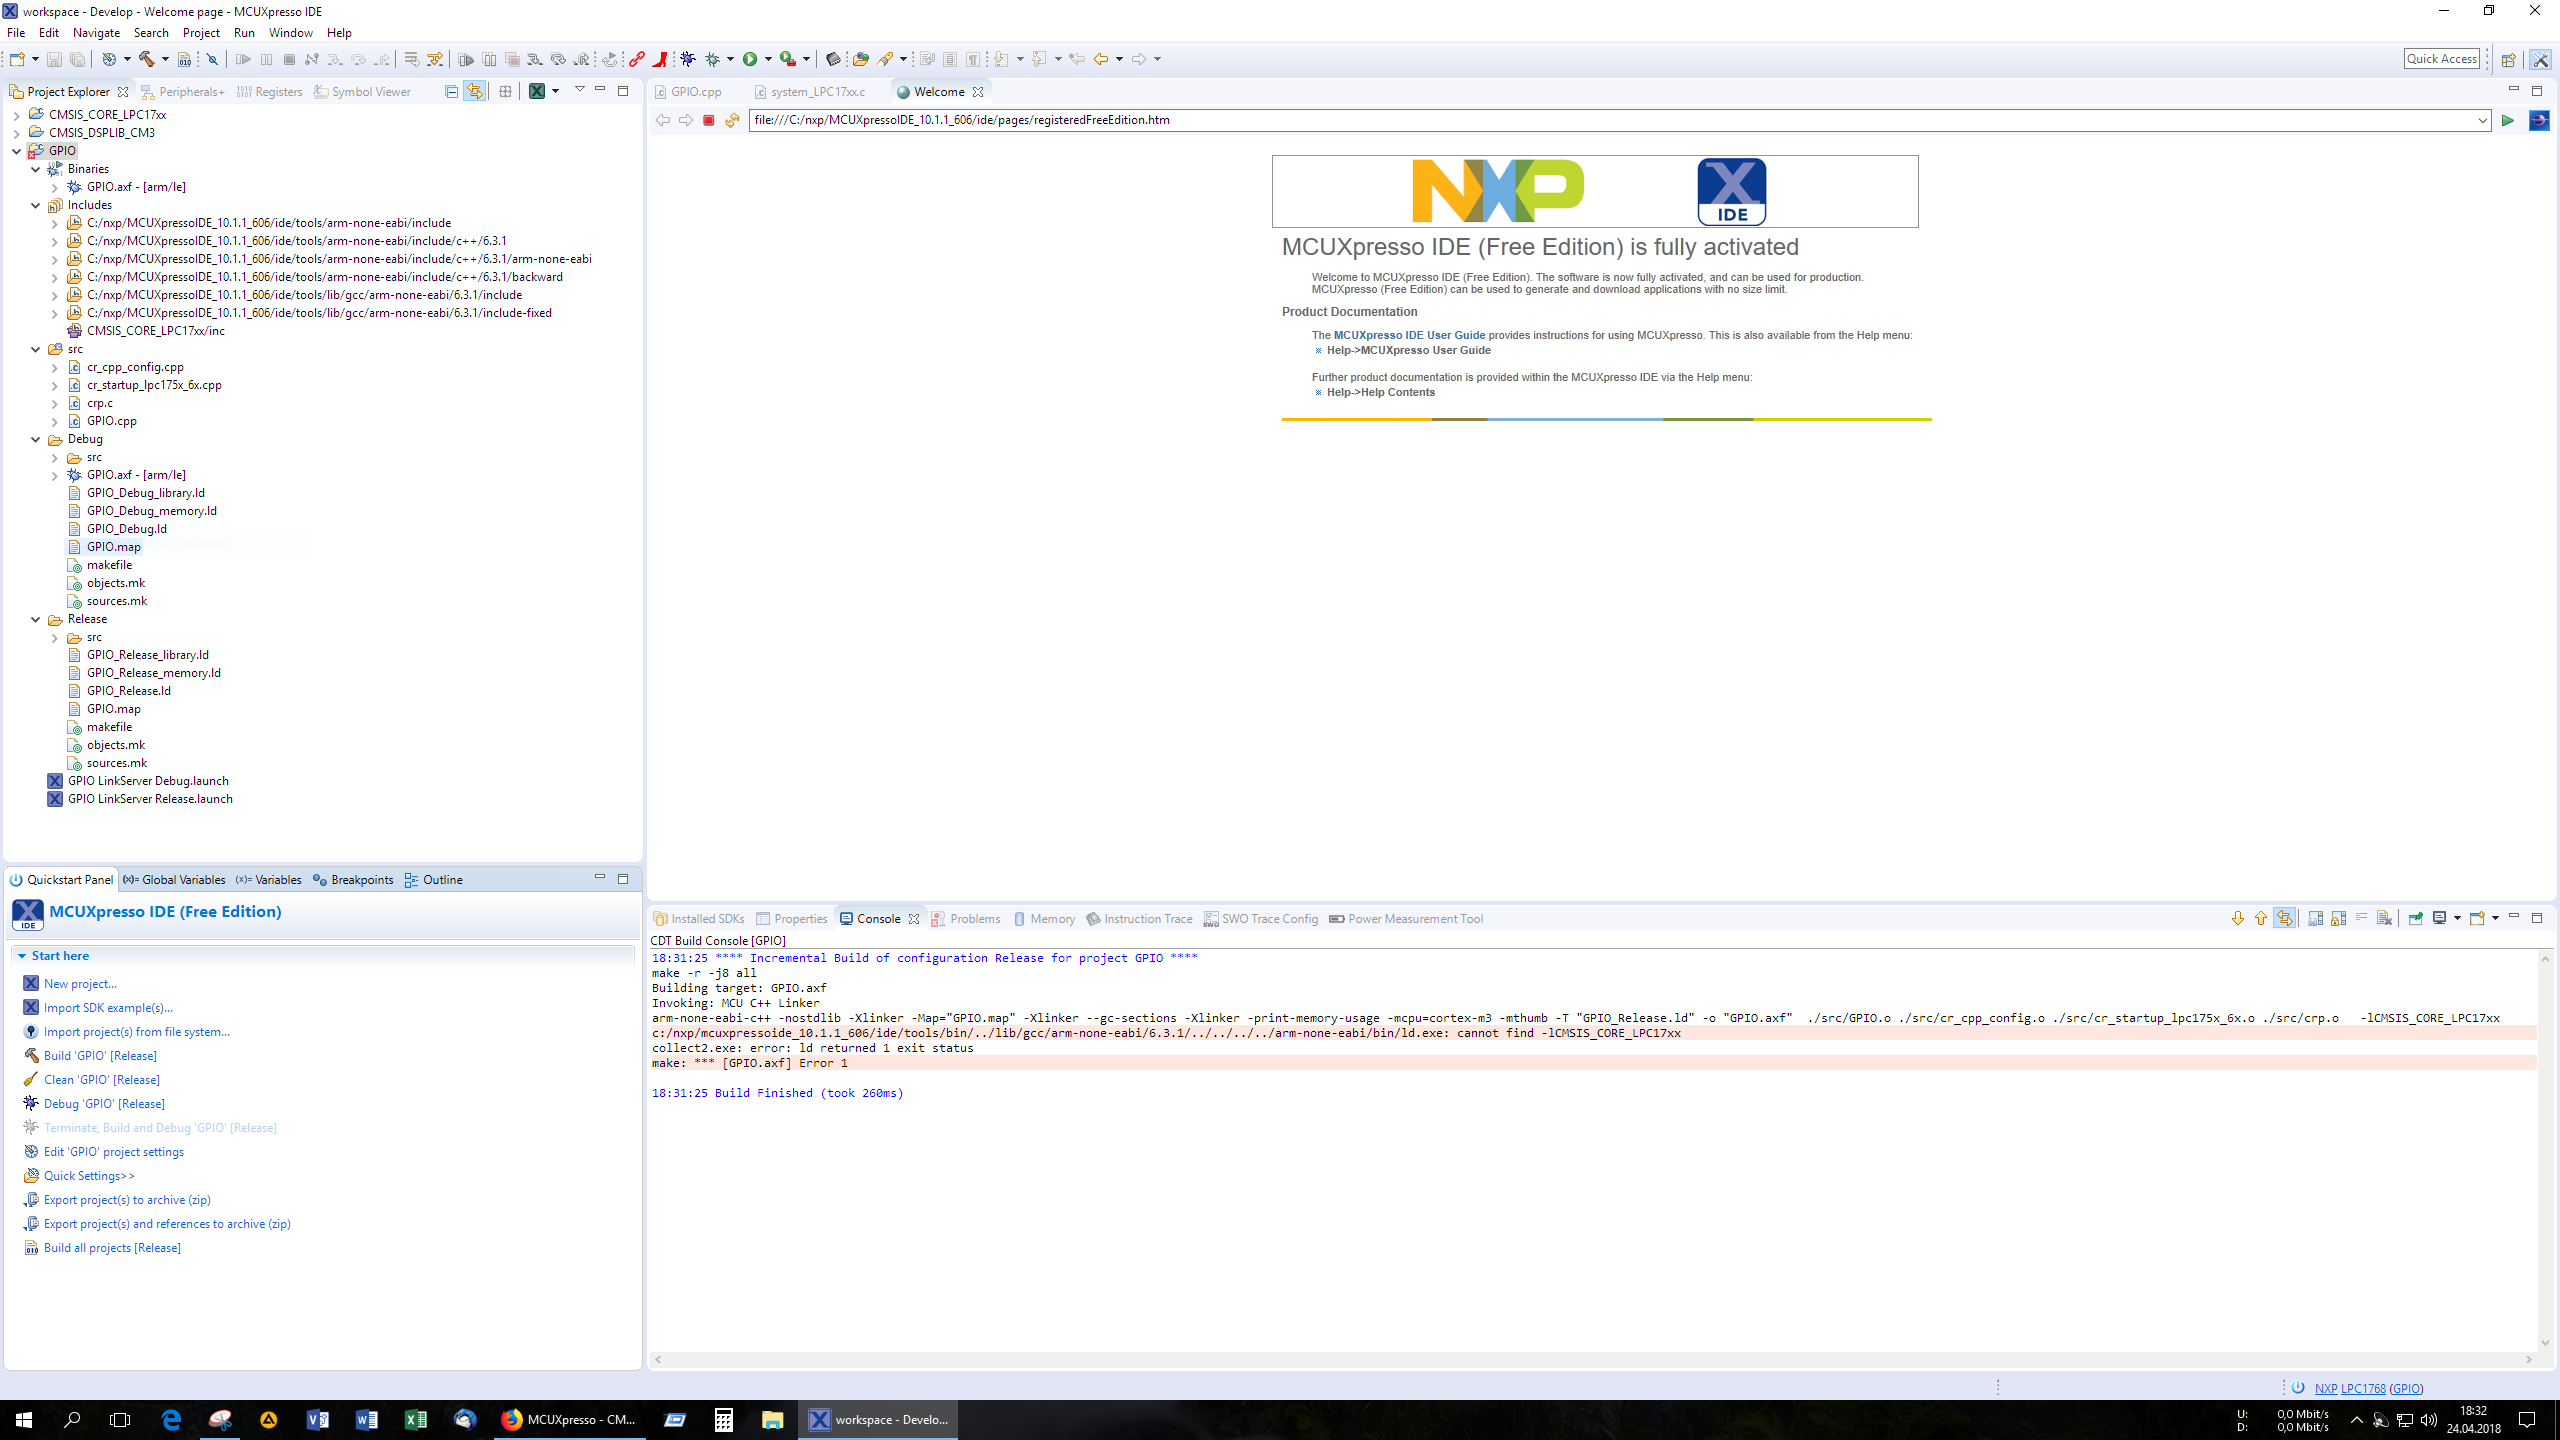The image size is (2560, 1440).
Task: Open Project Explorer View Menu triangle
Action: click(579, 90)
